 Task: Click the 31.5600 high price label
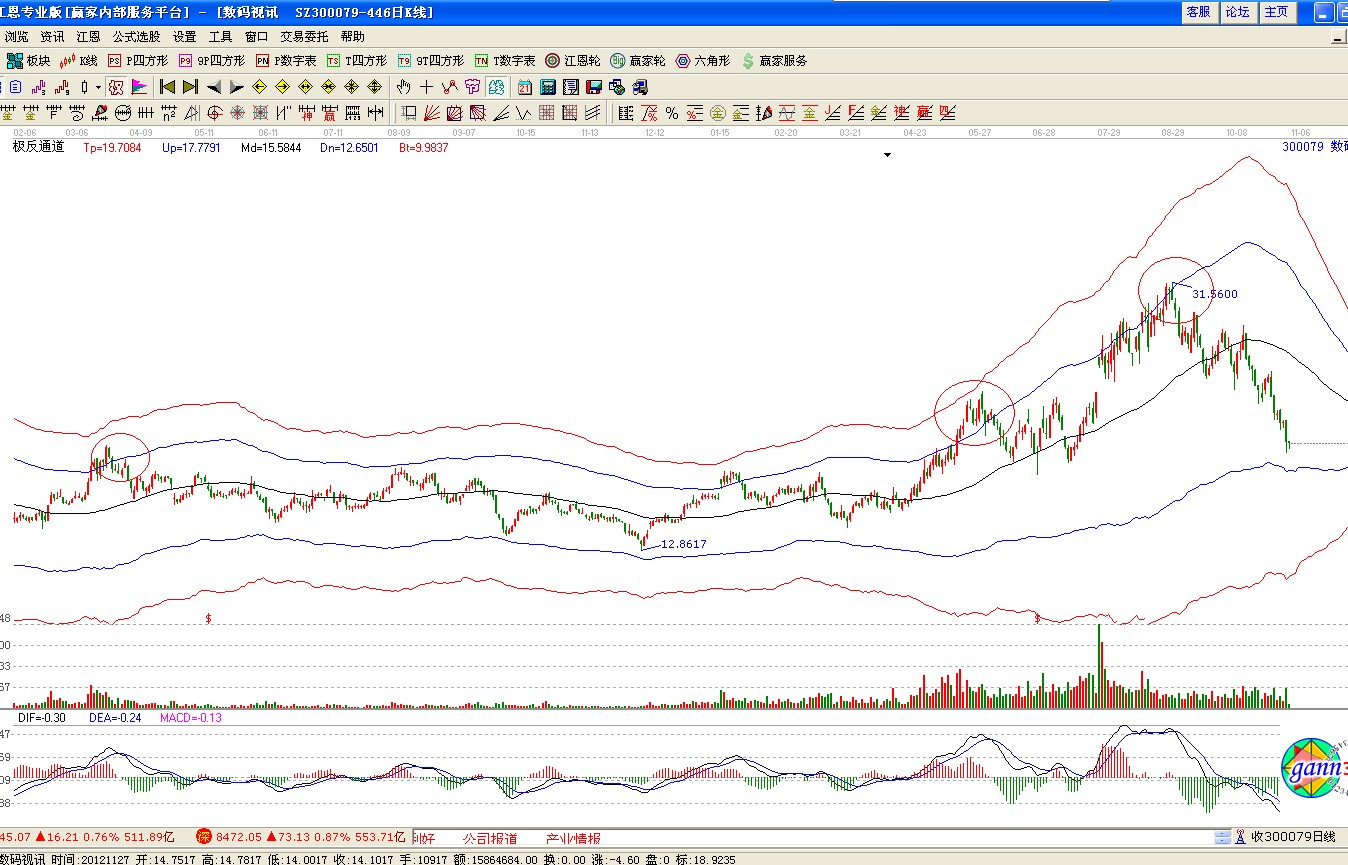(x=1214, y=294)
